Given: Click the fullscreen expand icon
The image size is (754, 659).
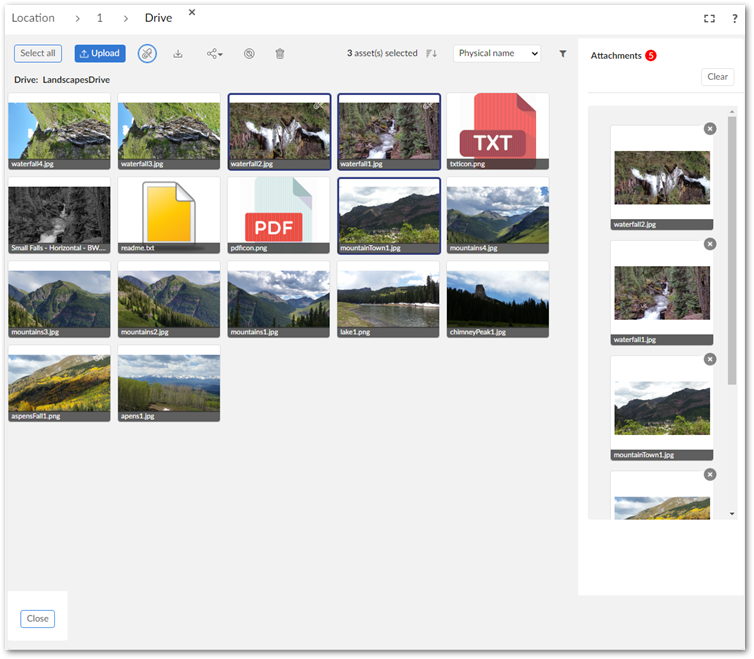Looking at the screenshot, I should (x=709, y=18).
